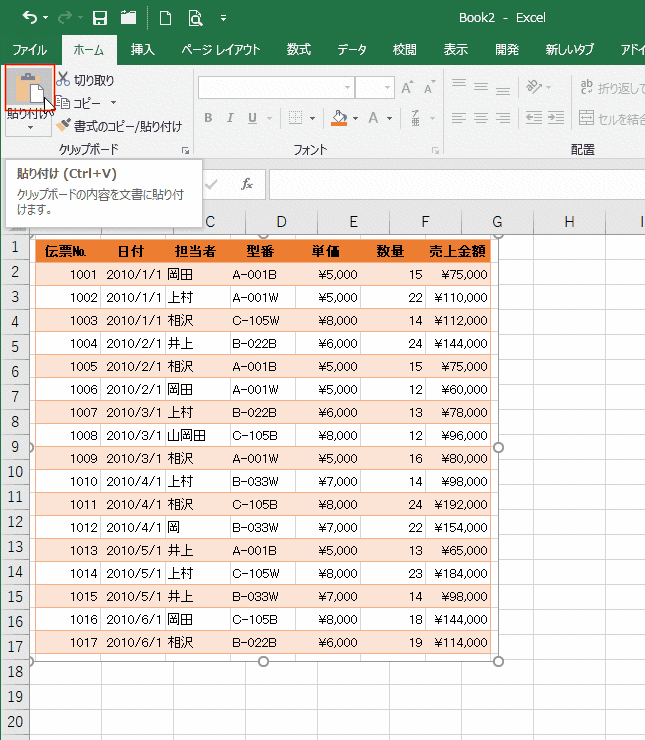The image size is (645, 740).
Task: Toggle Align Left
Action: [459, 118]
